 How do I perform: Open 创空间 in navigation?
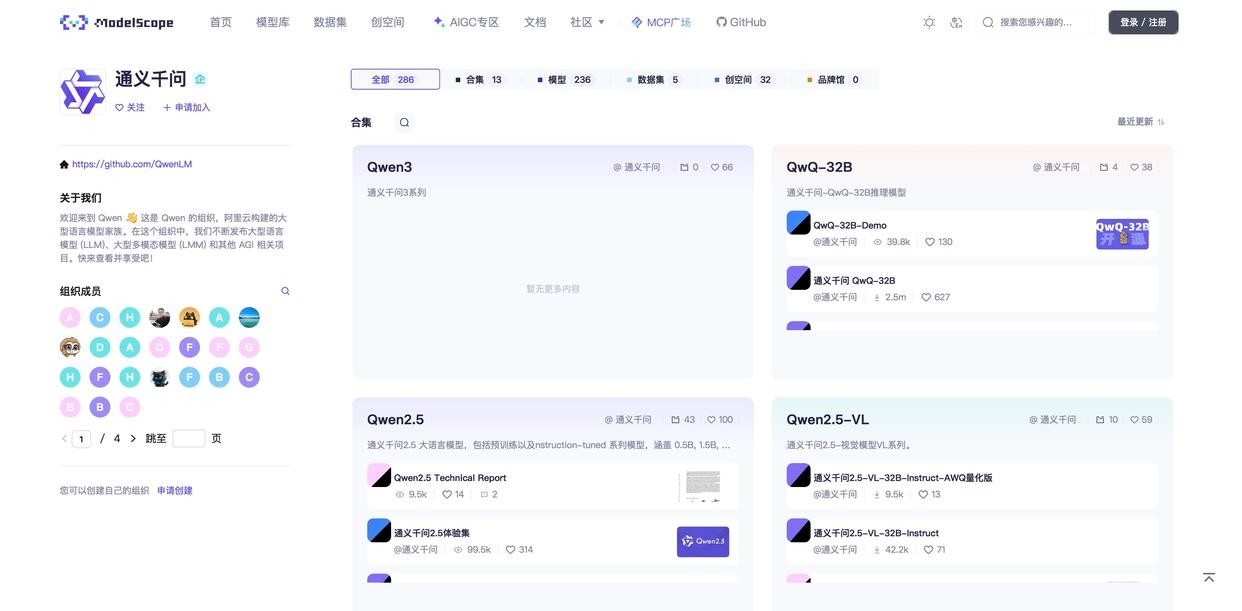click(387, 22)
